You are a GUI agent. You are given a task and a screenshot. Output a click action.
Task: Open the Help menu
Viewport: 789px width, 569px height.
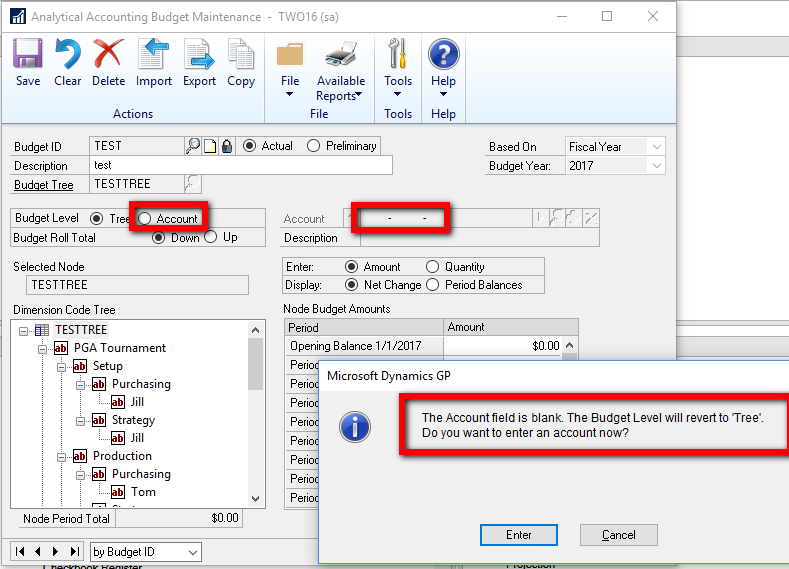click(x=443, y=63)
